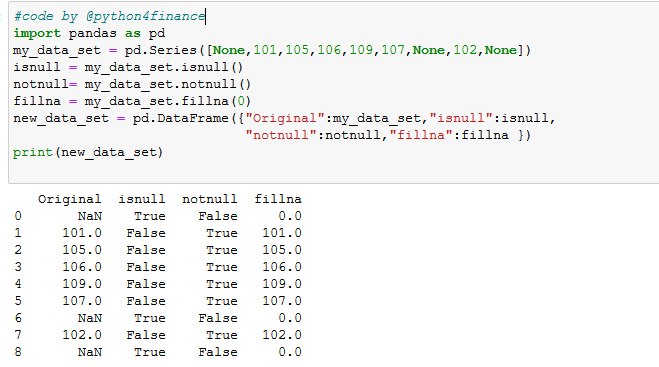Click the number 109 in the Series
659x367 pixels.
[x=361, y=50]
